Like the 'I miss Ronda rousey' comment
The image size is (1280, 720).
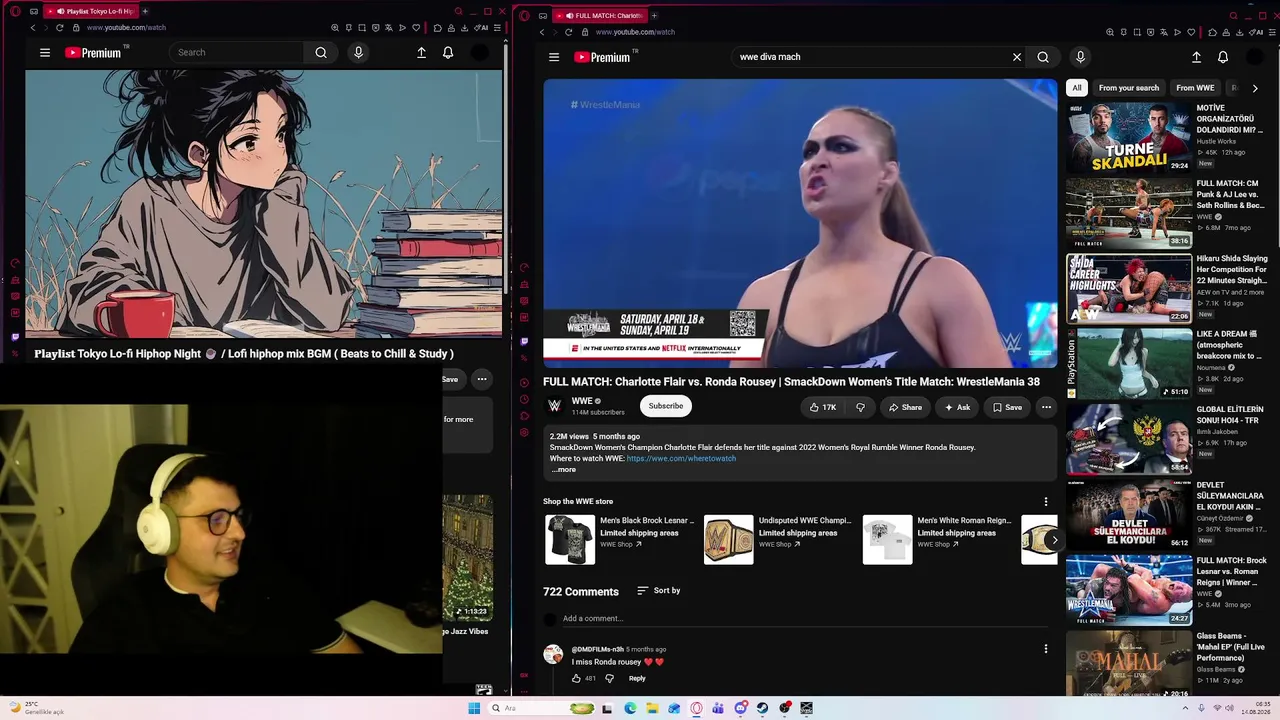pyautogui.click(x=576, y=678)
